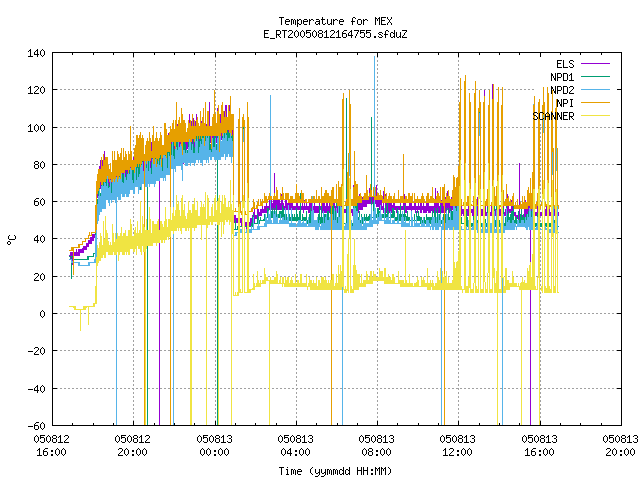This screenshot has width=640, height=480.
Task: Click the green NPD1 legend line sample
Action: point(595,76)
